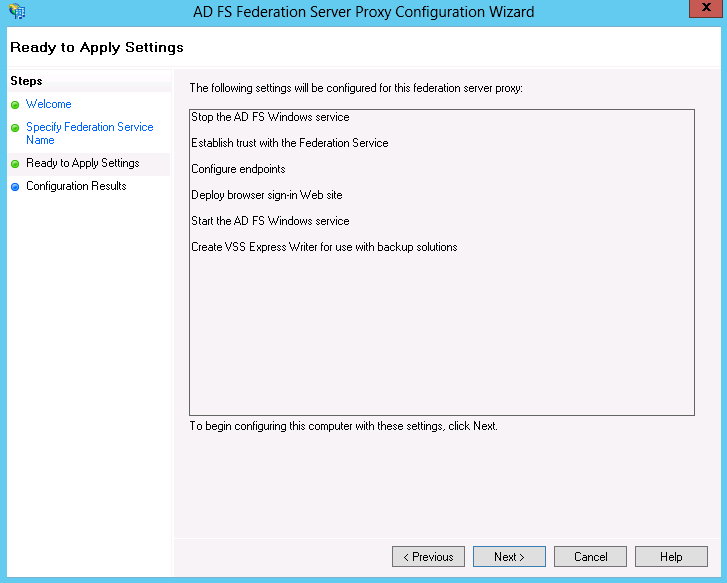Image resolution: width=727 pixels, height=583 pixels.
Task: Click the AD FS wizard title bar icon
Action: click(17, 11)
